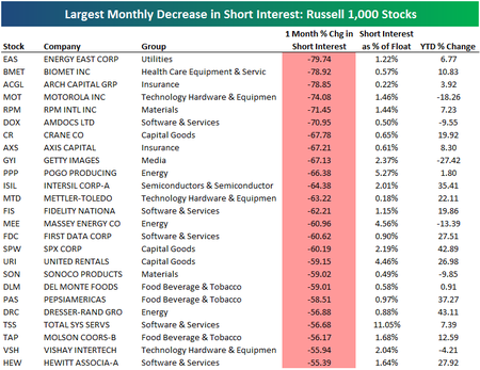Click the -55.39 value in pink column
480x370 pixels.
[319, 363]
